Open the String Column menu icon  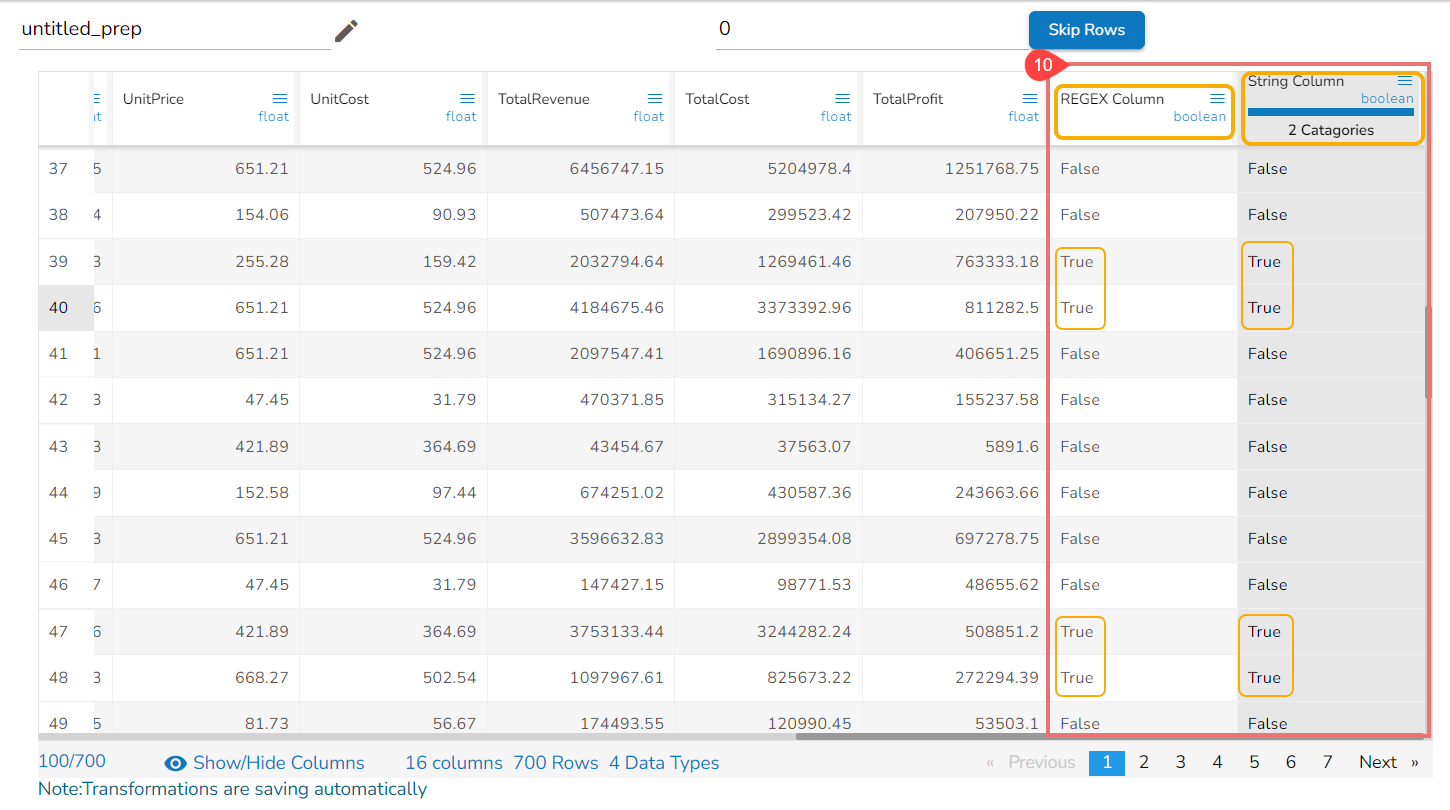pos(1405,81)
